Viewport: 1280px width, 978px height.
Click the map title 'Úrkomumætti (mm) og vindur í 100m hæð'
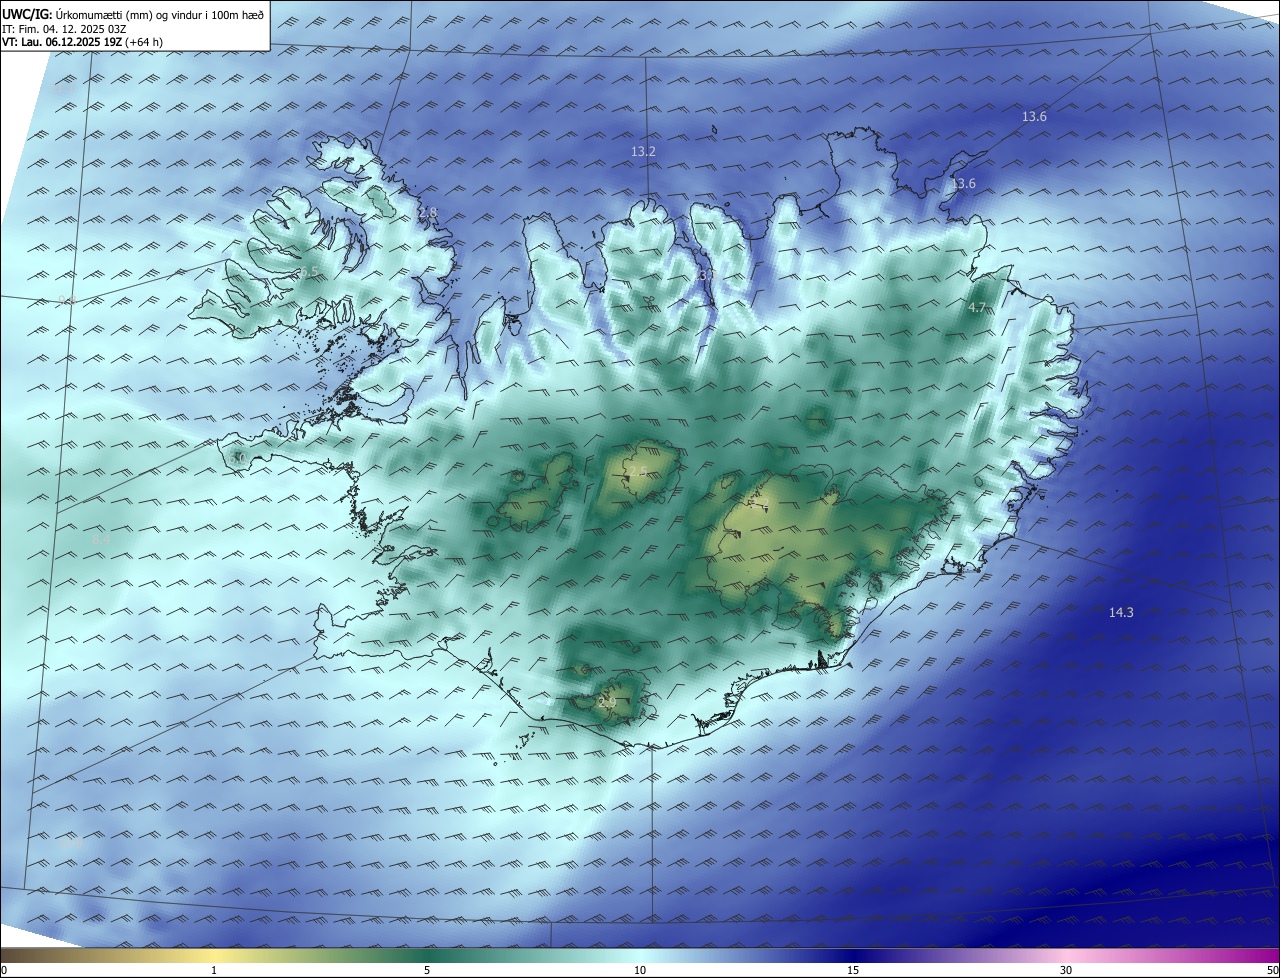tap(160, 14)
